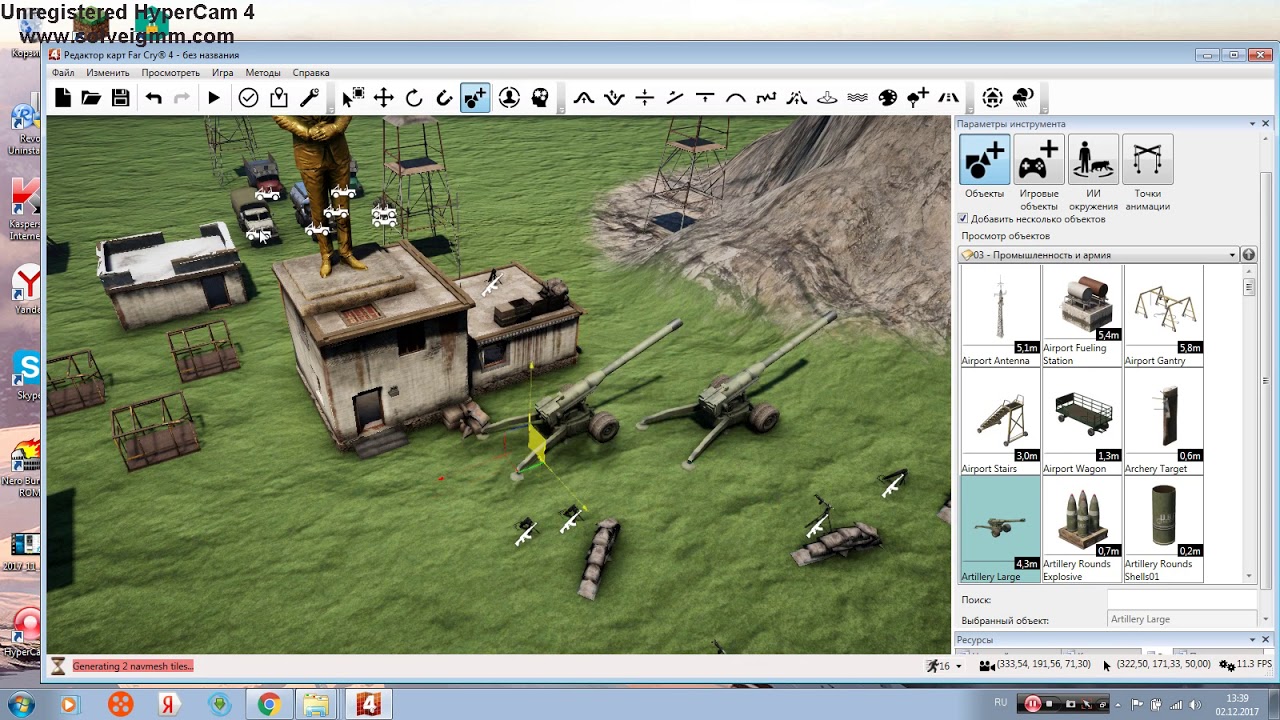Save the current map
This screenshot has height=720, width=1280.
[x=120, y=97]
